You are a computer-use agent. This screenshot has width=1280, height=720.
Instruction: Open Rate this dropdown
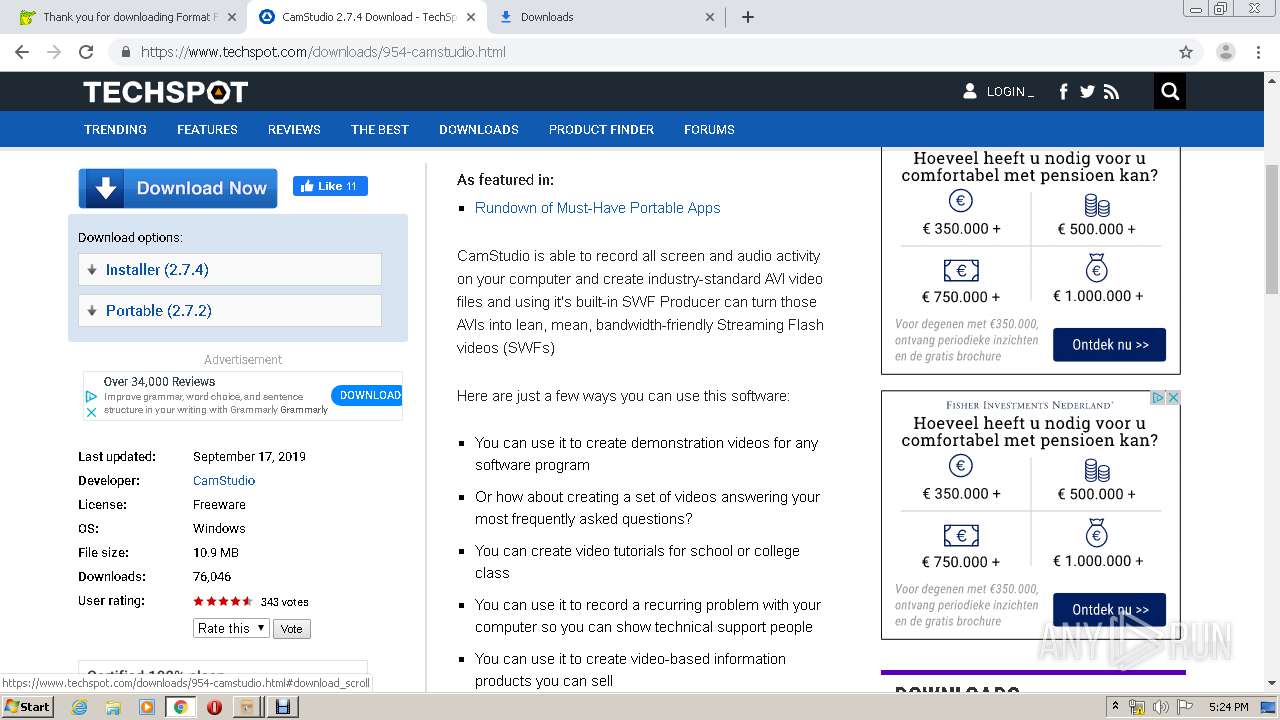[231, 628]
